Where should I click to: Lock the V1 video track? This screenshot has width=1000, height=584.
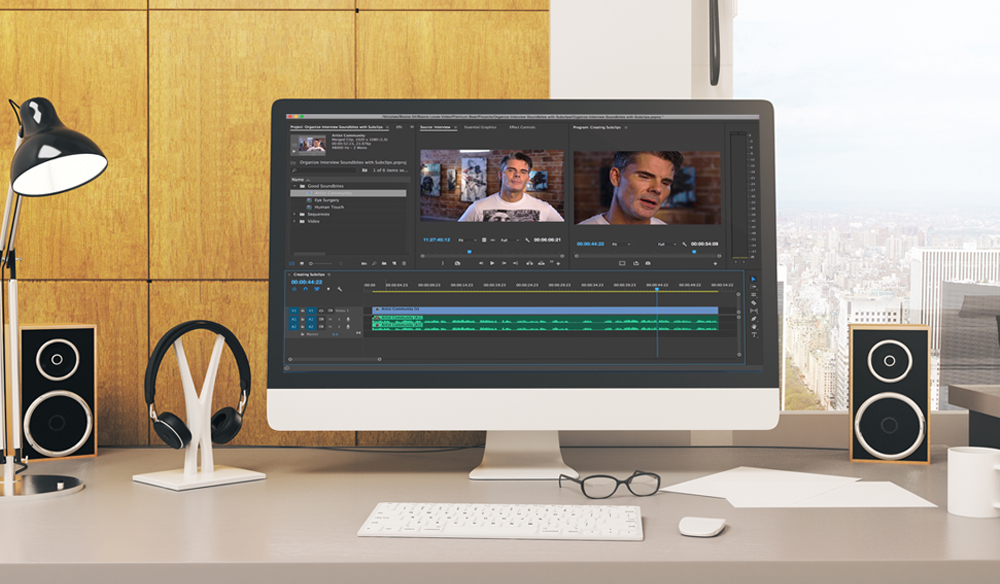tap(301, 311)
